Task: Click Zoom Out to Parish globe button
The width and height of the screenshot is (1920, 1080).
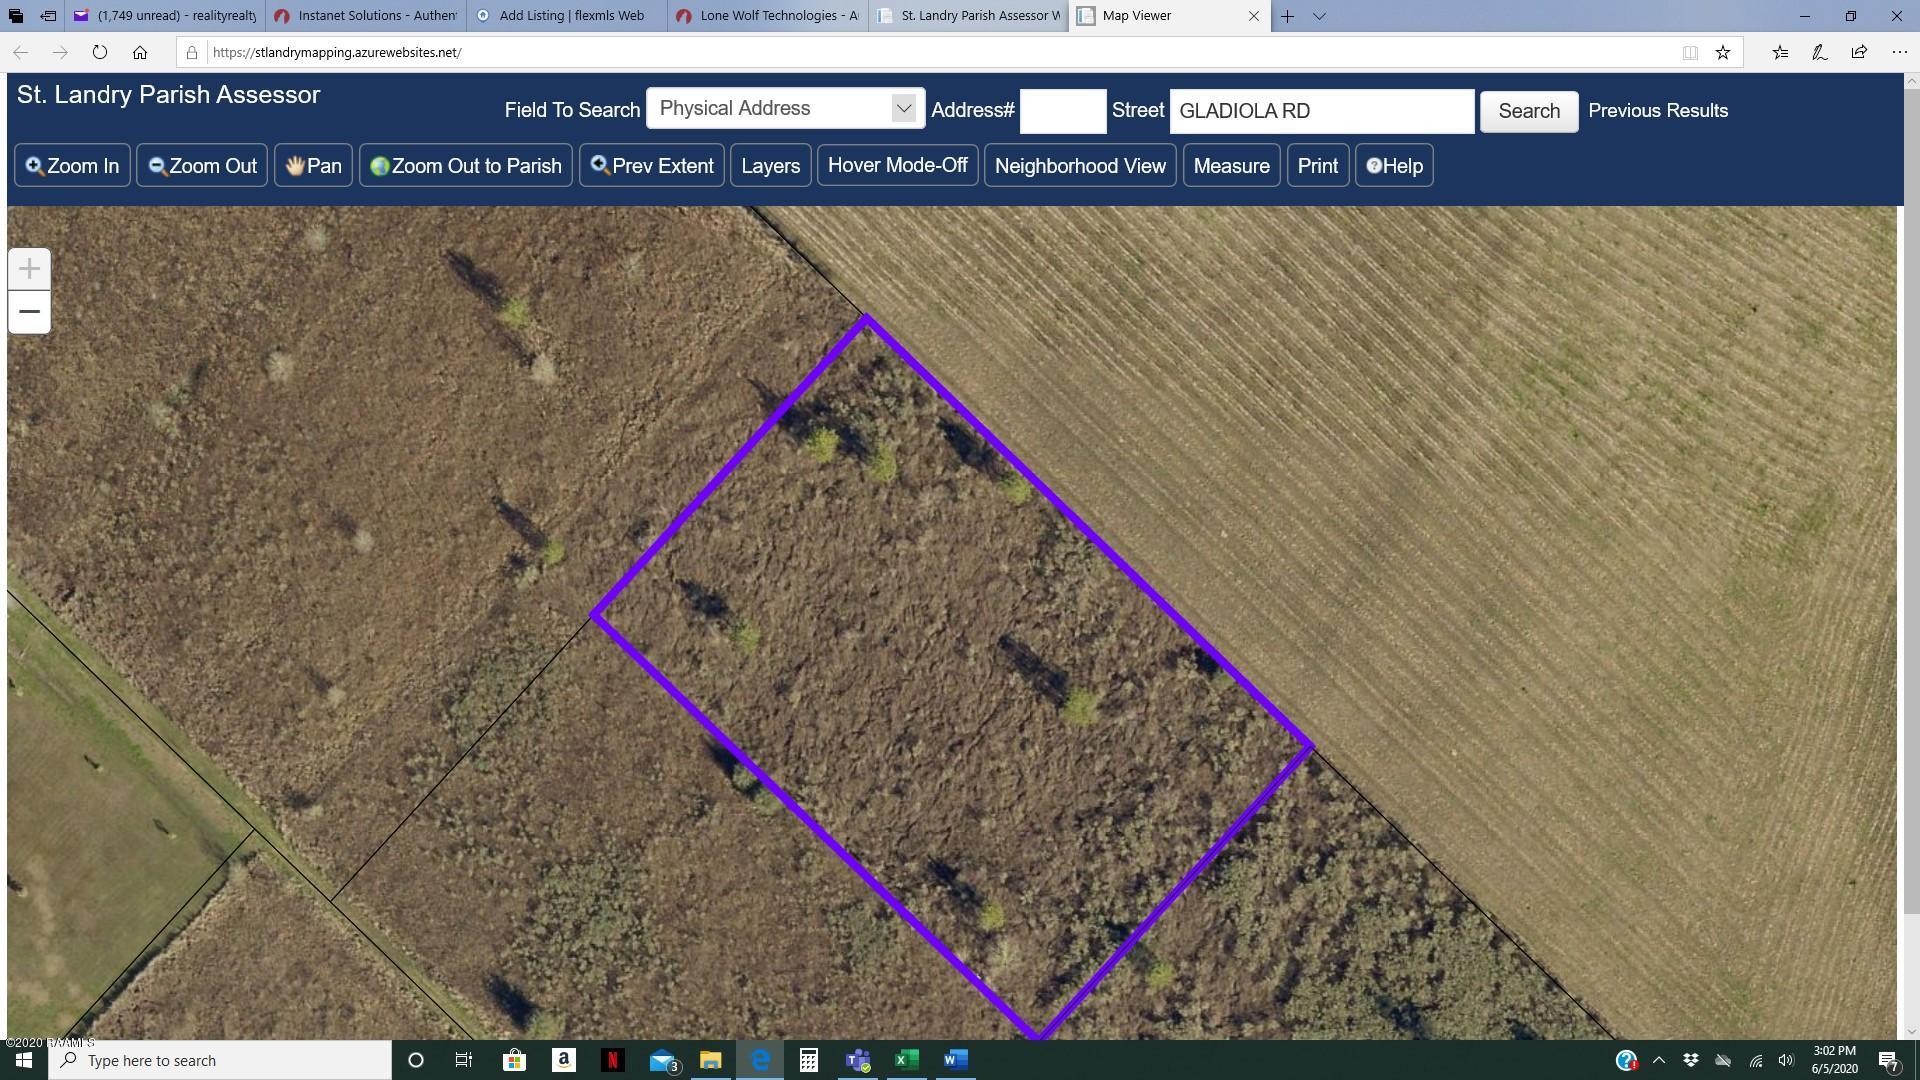Action: (466, 166)
